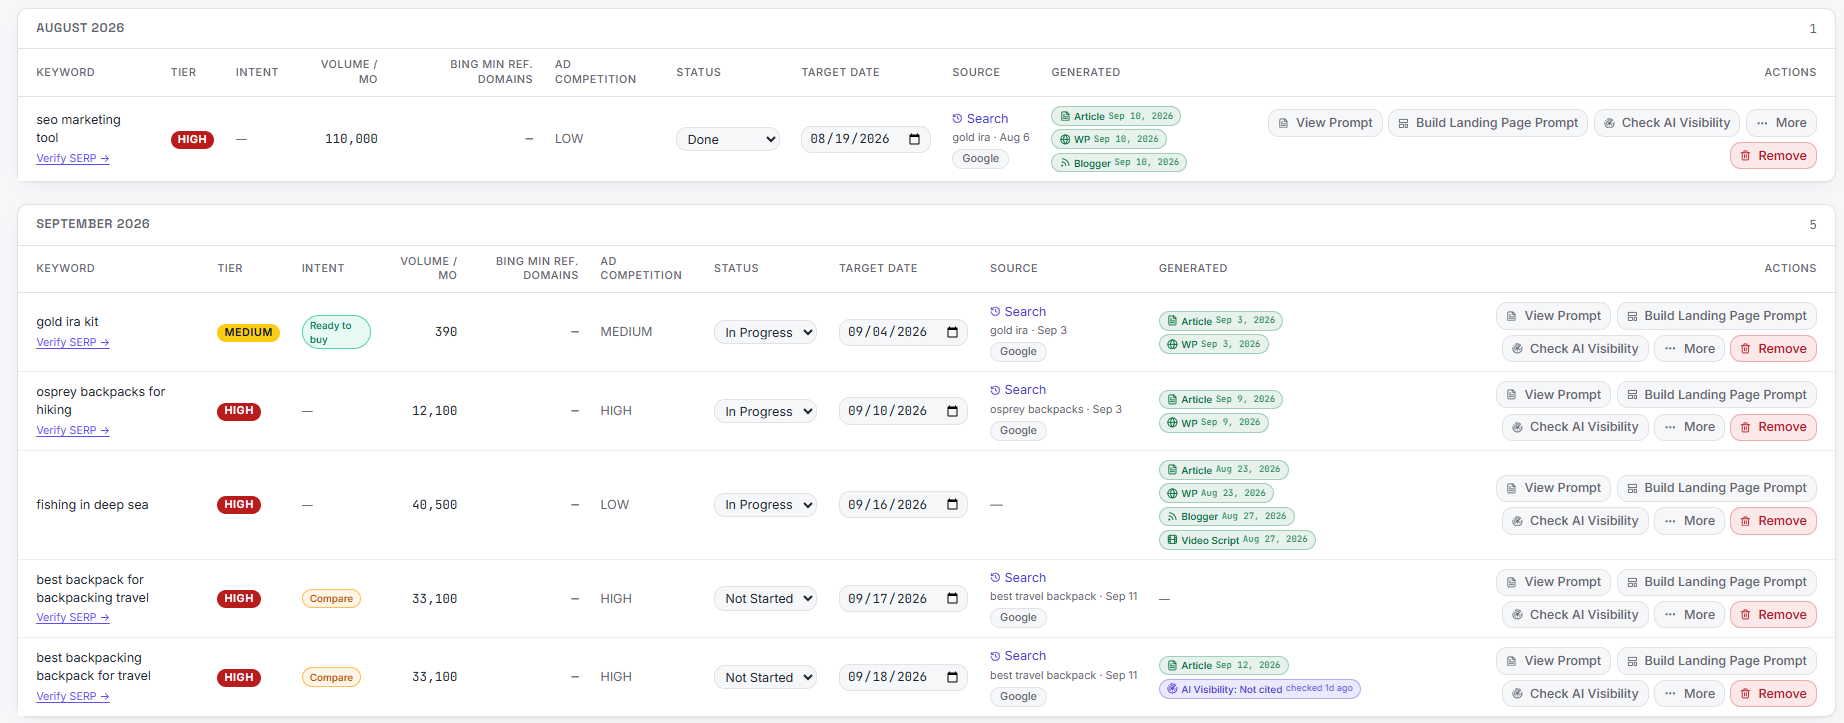The width and height of the screenshot is (1844, 723).
Task: Open status dropdown for osprey backpacks for hiking
Action: tap(765, 411)
